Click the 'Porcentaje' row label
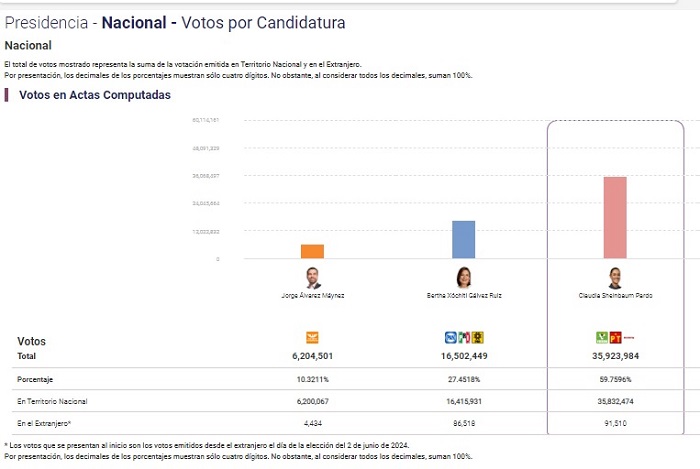The width and height of the screenshot is (700, 469). pyautogui.click(x=35, y=380)
